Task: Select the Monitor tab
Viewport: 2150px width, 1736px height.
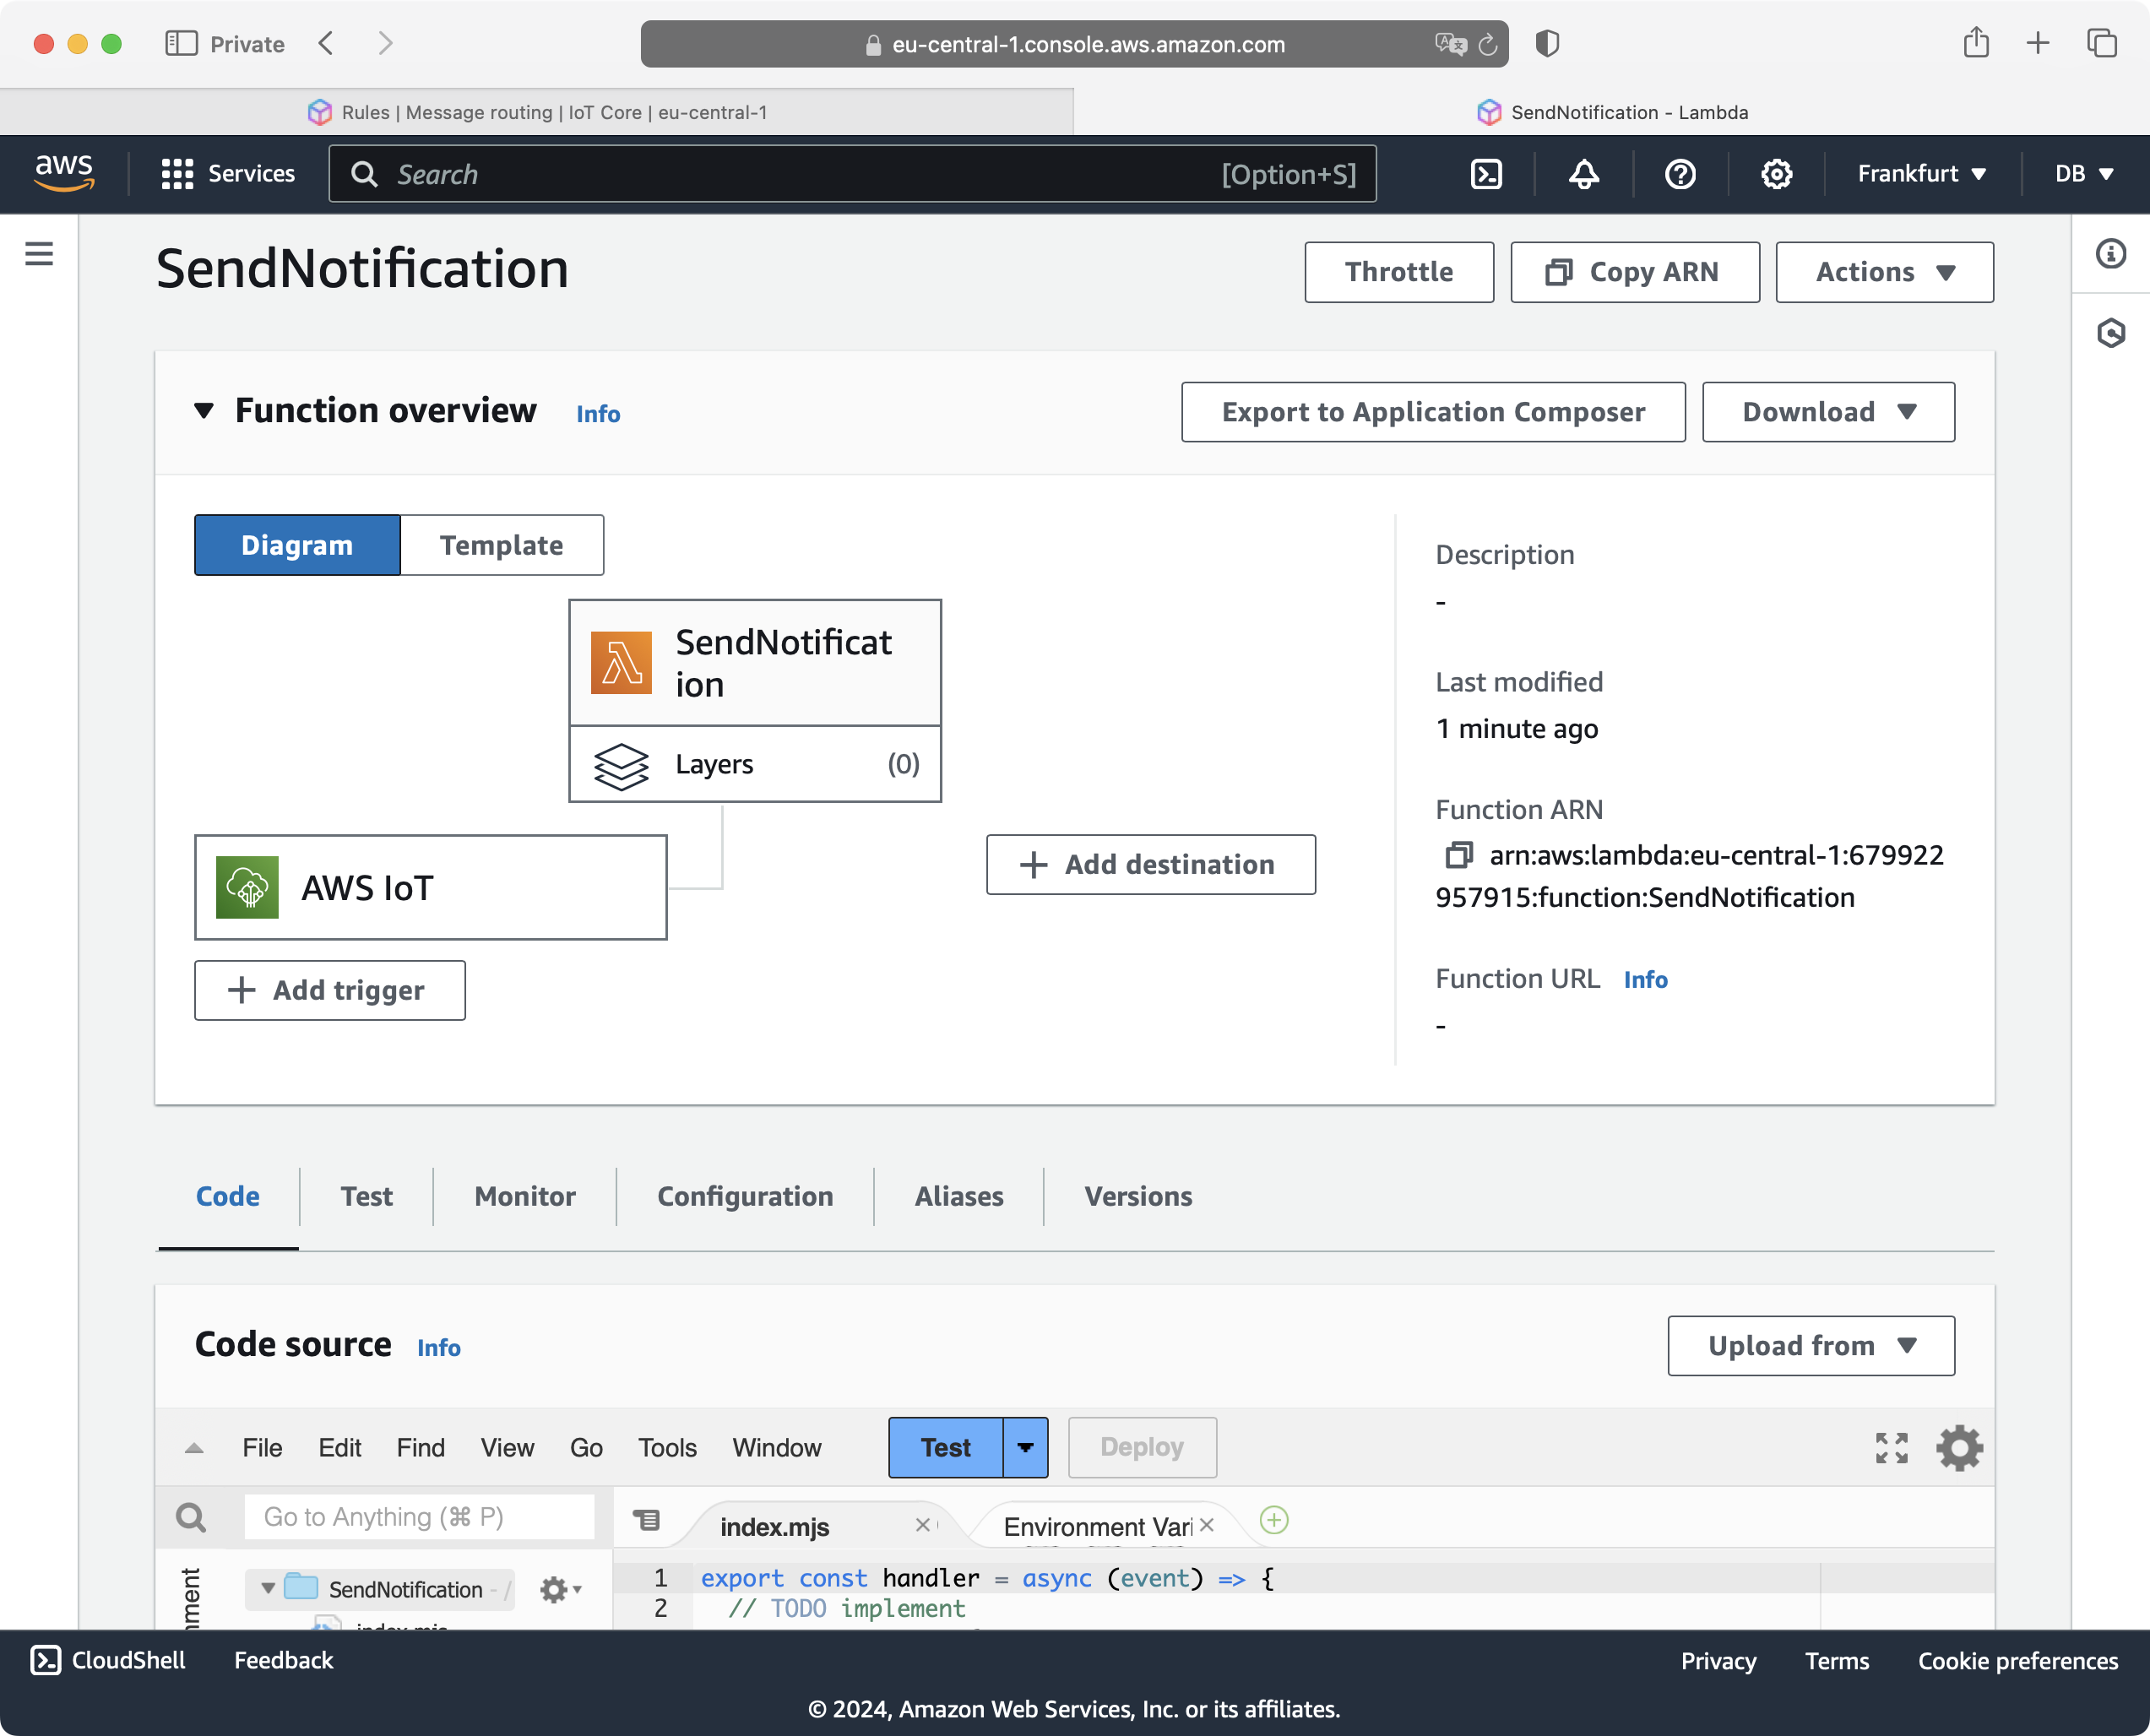Action: [x=526, y=1196]
